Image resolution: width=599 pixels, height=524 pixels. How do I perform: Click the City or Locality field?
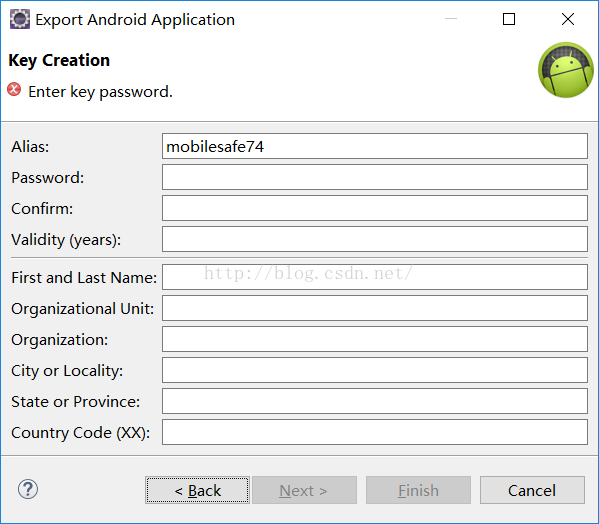point(375,370)
